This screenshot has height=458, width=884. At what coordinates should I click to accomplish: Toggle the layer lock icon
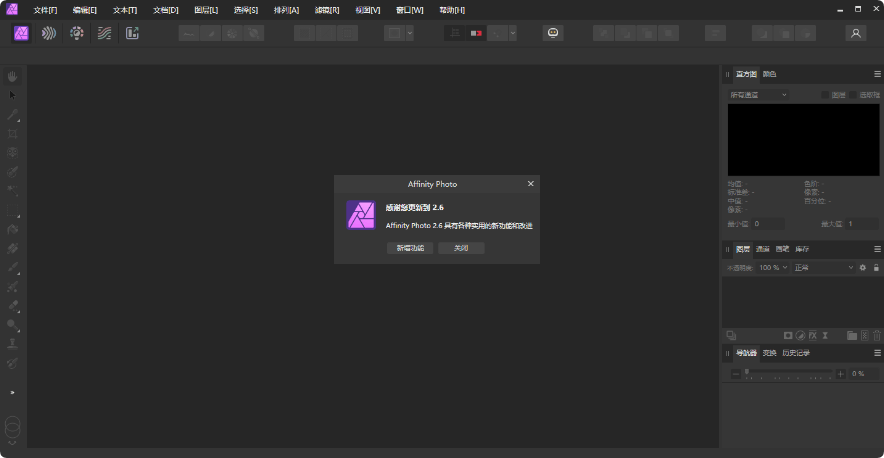pyautogui.click(x=876, y=268)
